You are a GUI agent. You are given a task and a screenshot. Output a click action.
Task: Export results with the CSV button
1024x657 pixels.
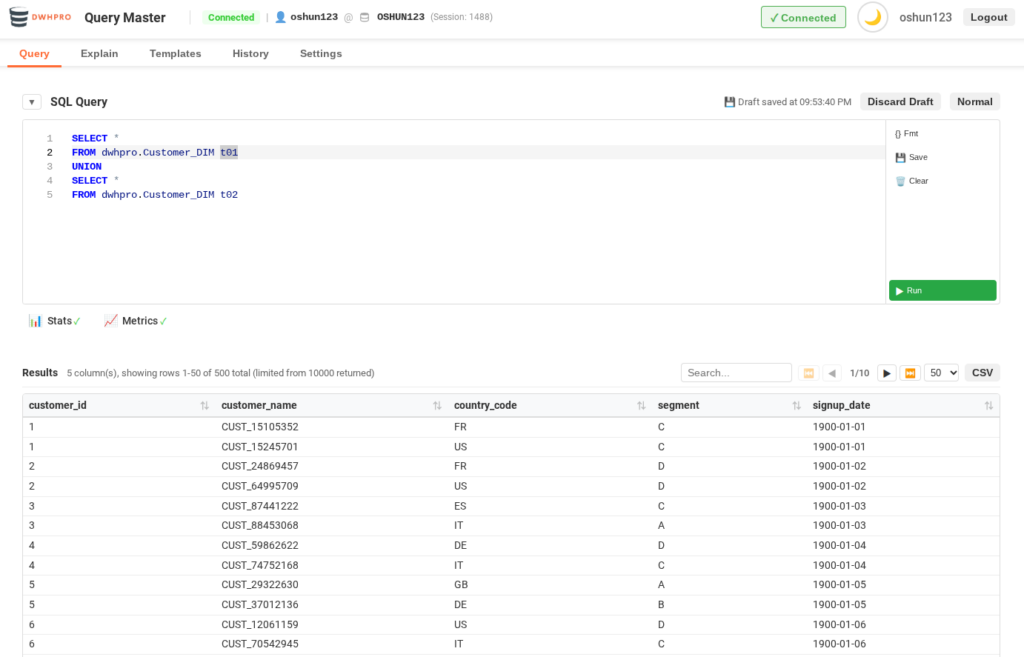coord(982,373)
